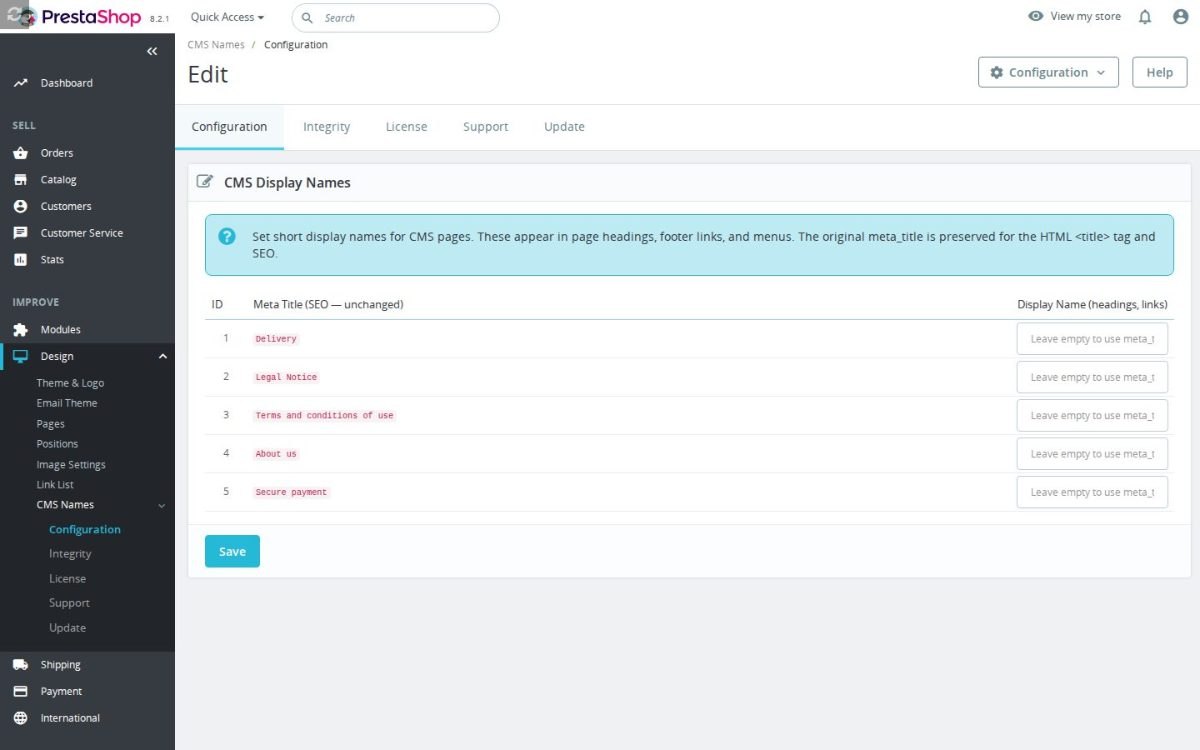Click the Catalog store icon
Screen dimensions: 1200x750
(20, 180)
